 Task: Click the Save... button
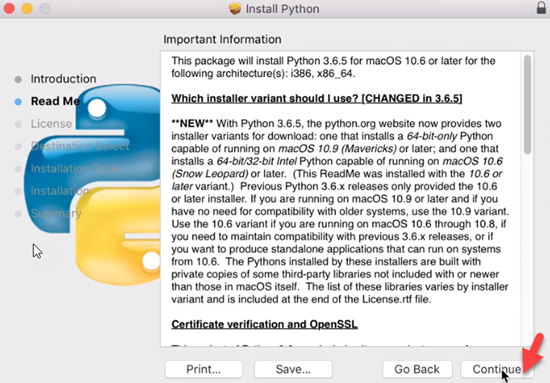tap(293, 369)
